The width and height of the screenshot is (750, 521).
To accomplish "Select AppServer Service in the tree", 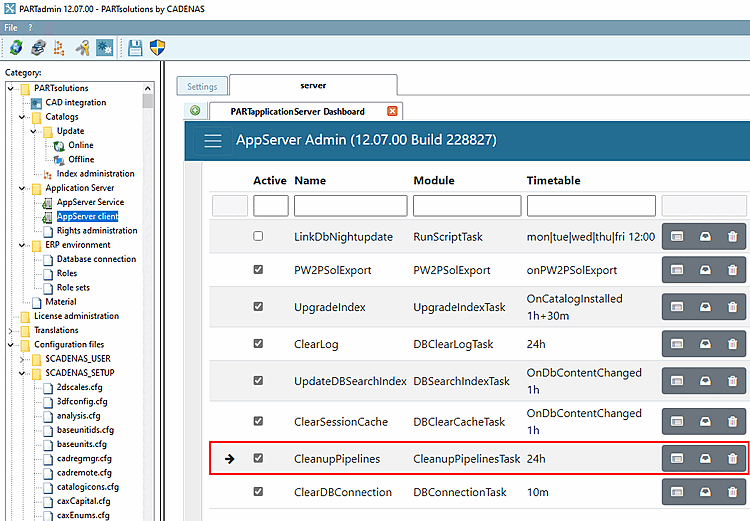I will [90, 202].
